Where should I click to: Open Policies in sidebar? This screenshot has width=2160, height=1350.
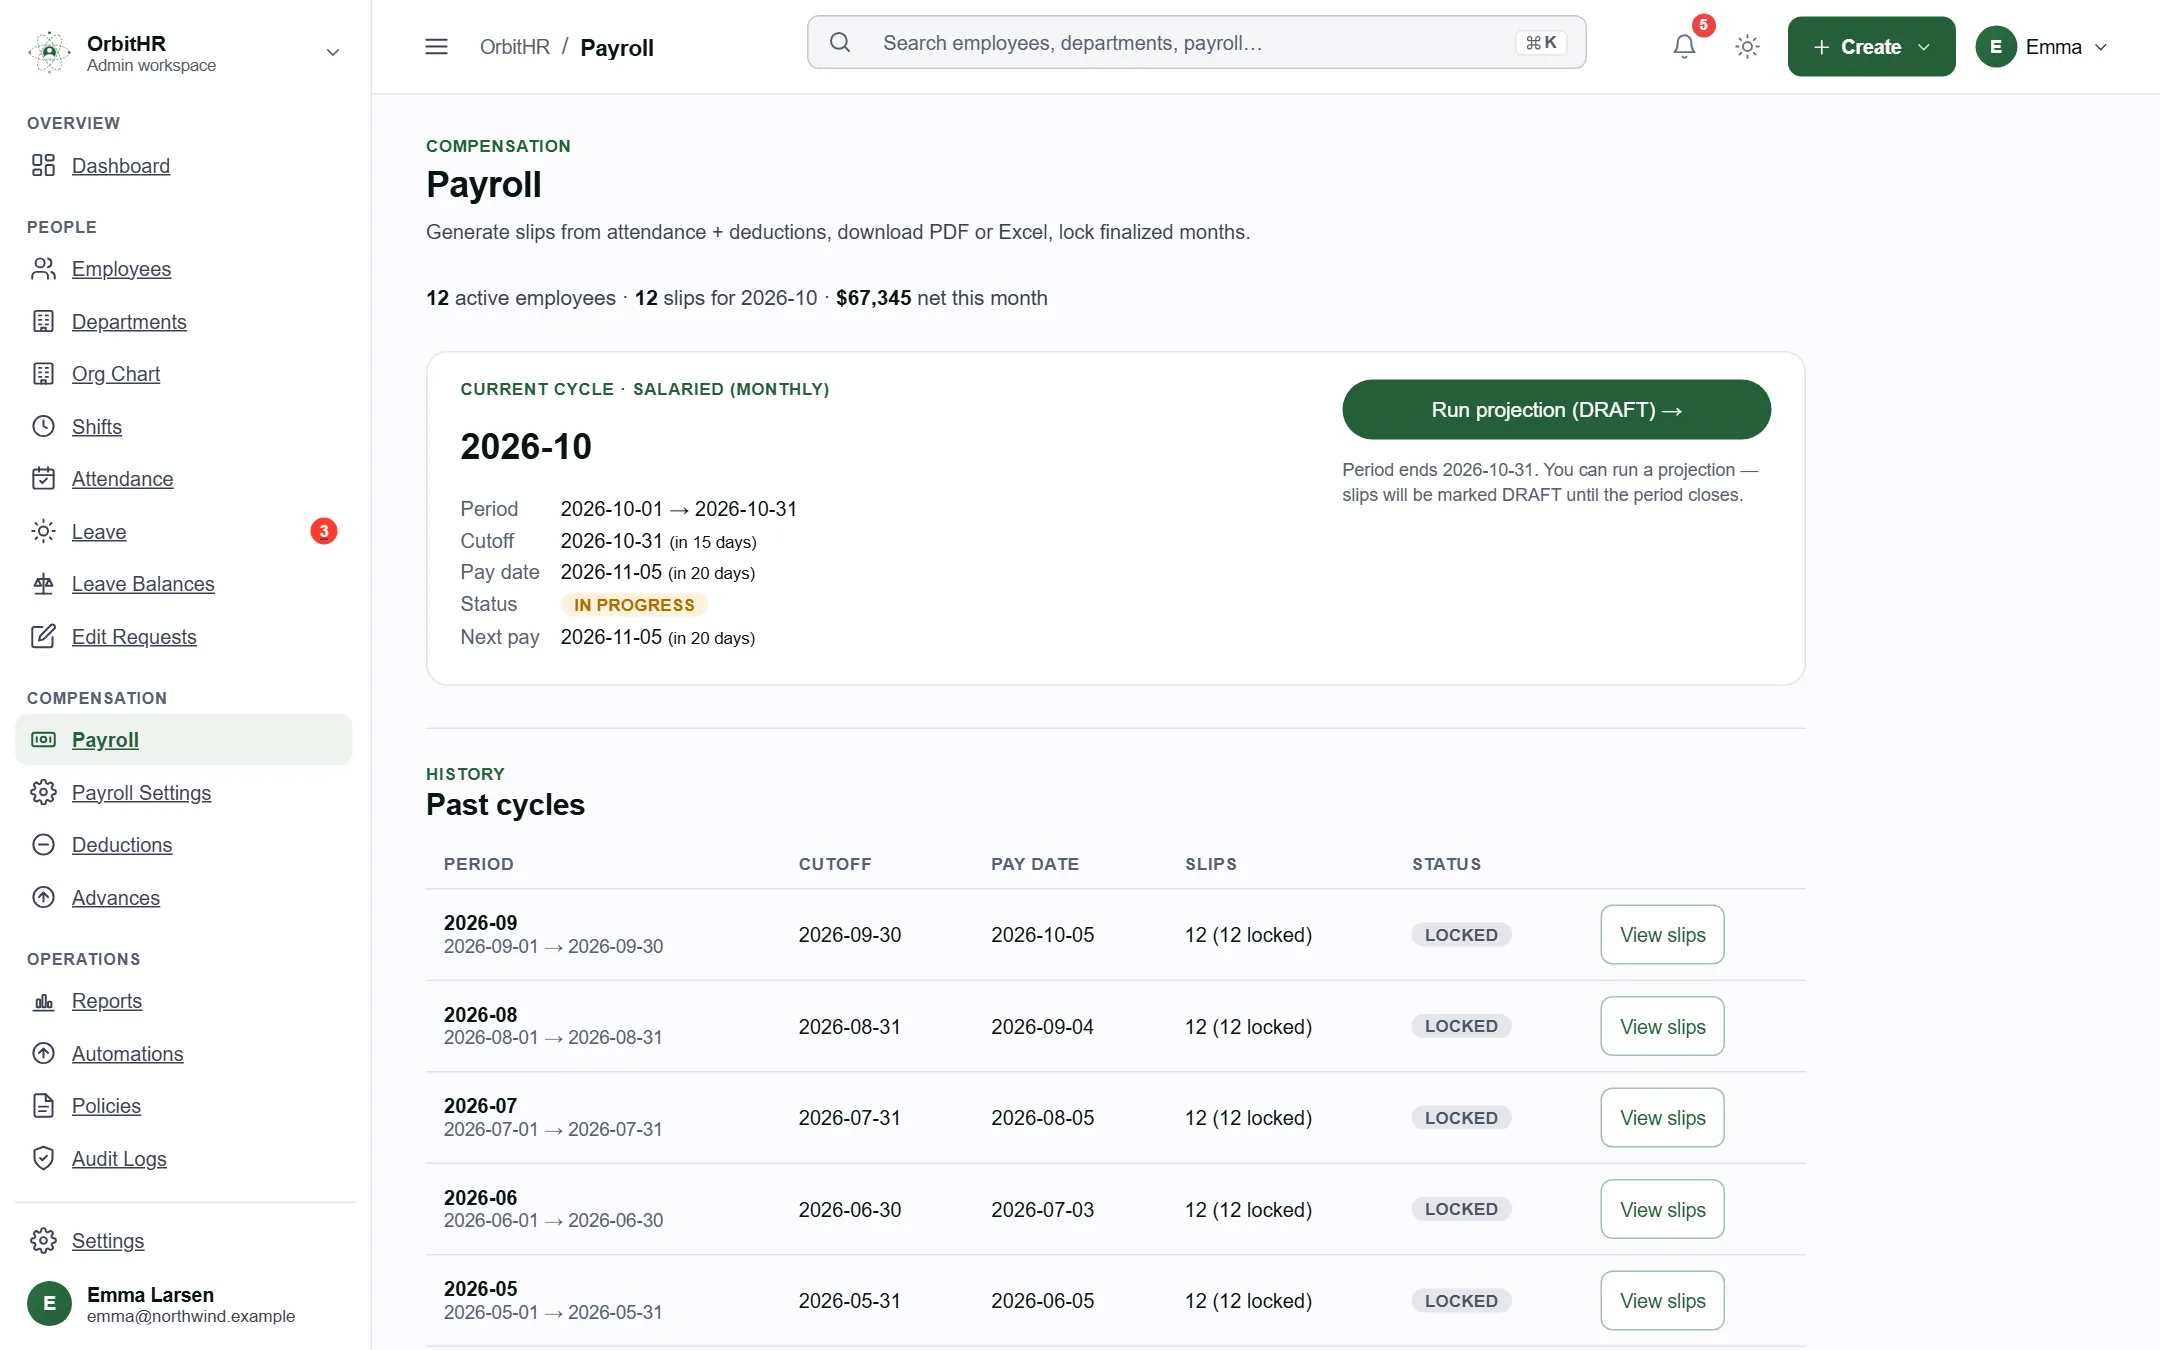tap(106, 1105)
